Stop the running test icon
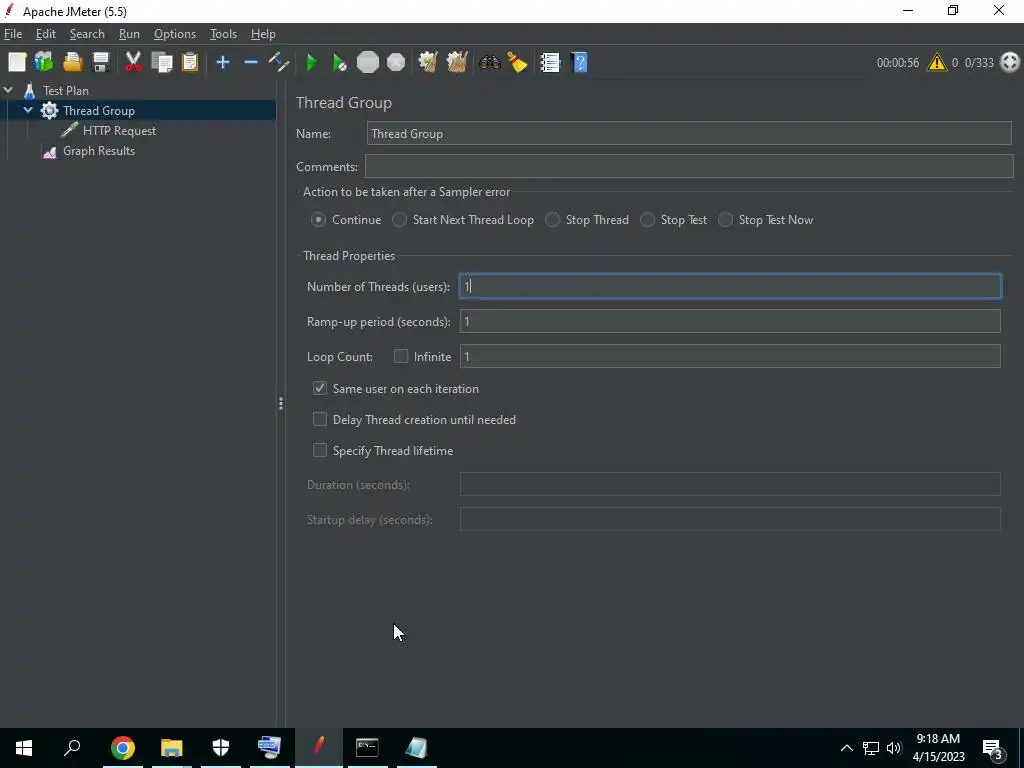 coord(368,63)
